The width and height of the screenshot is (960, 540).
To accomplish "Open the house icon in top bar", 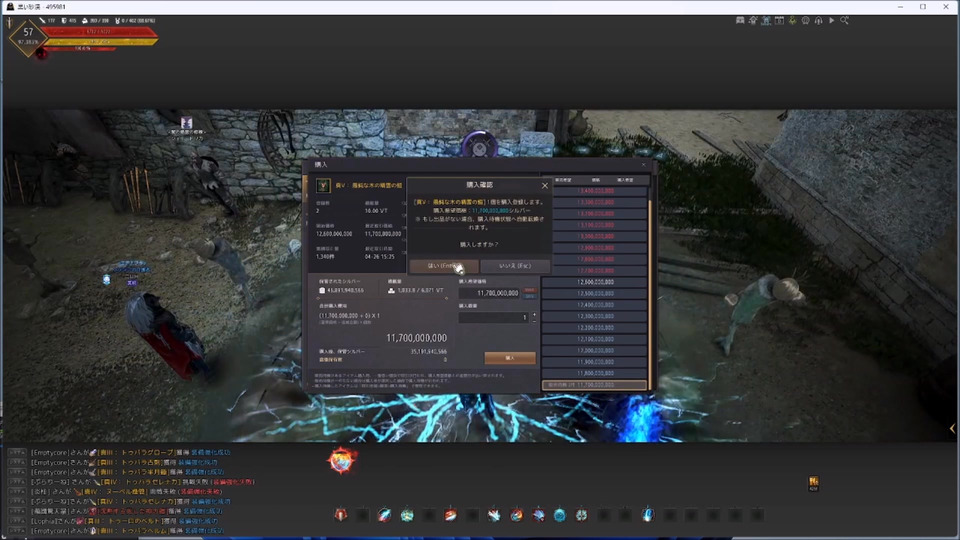I will coord(753,20).
